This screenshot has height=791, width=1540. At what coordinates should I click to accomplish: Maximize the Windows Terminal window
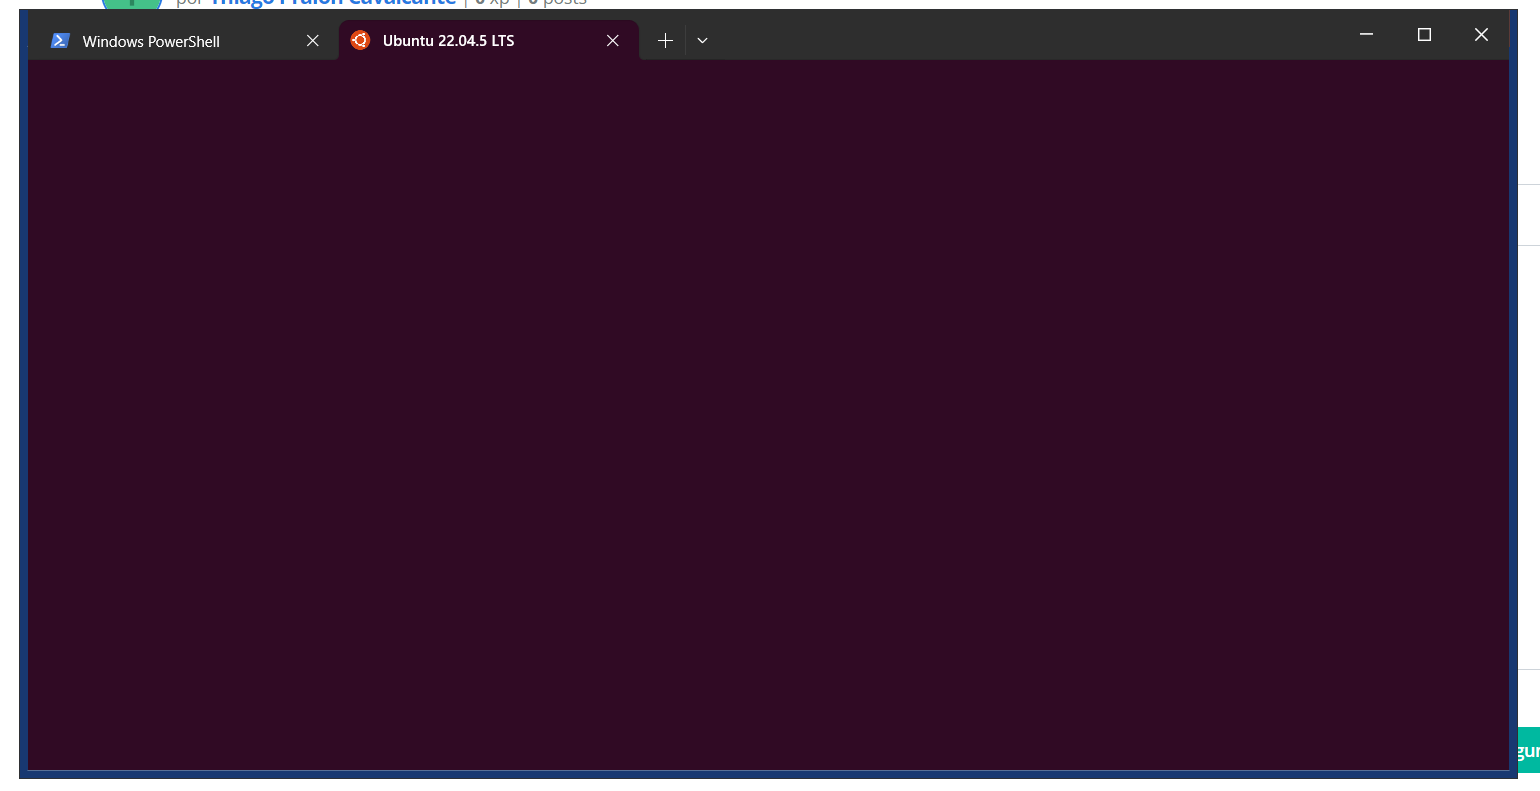point(1424,35)
